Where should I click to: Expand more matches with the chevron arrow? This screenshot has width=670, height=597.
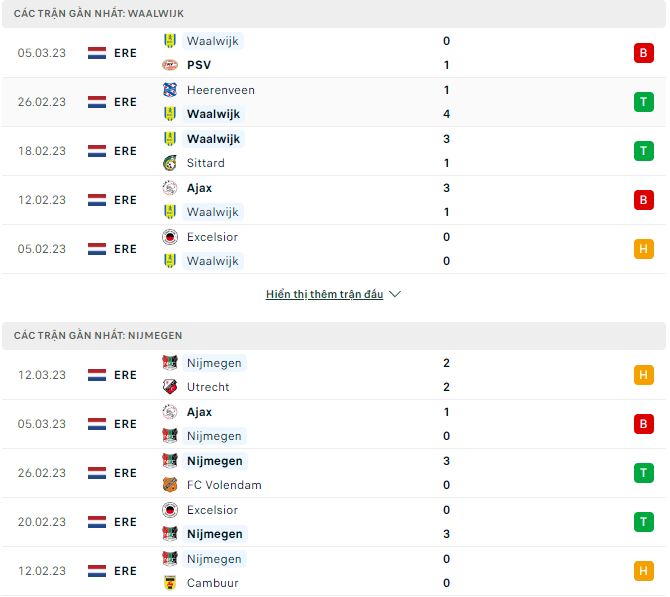tap(395, 295)
